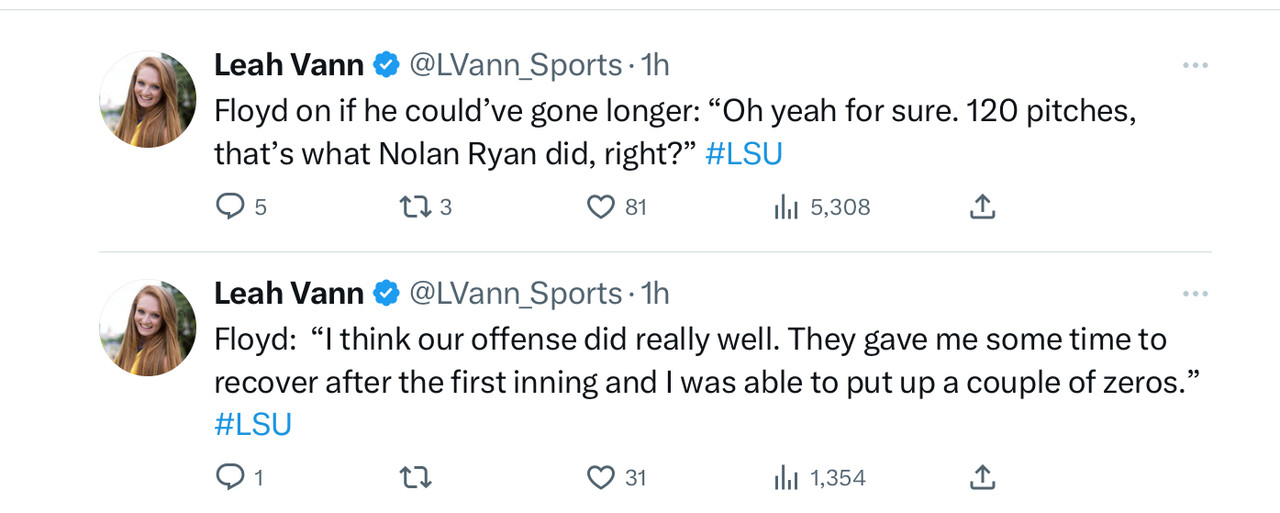
Task: Open more options on second tweet
Action: (1195, 294)
